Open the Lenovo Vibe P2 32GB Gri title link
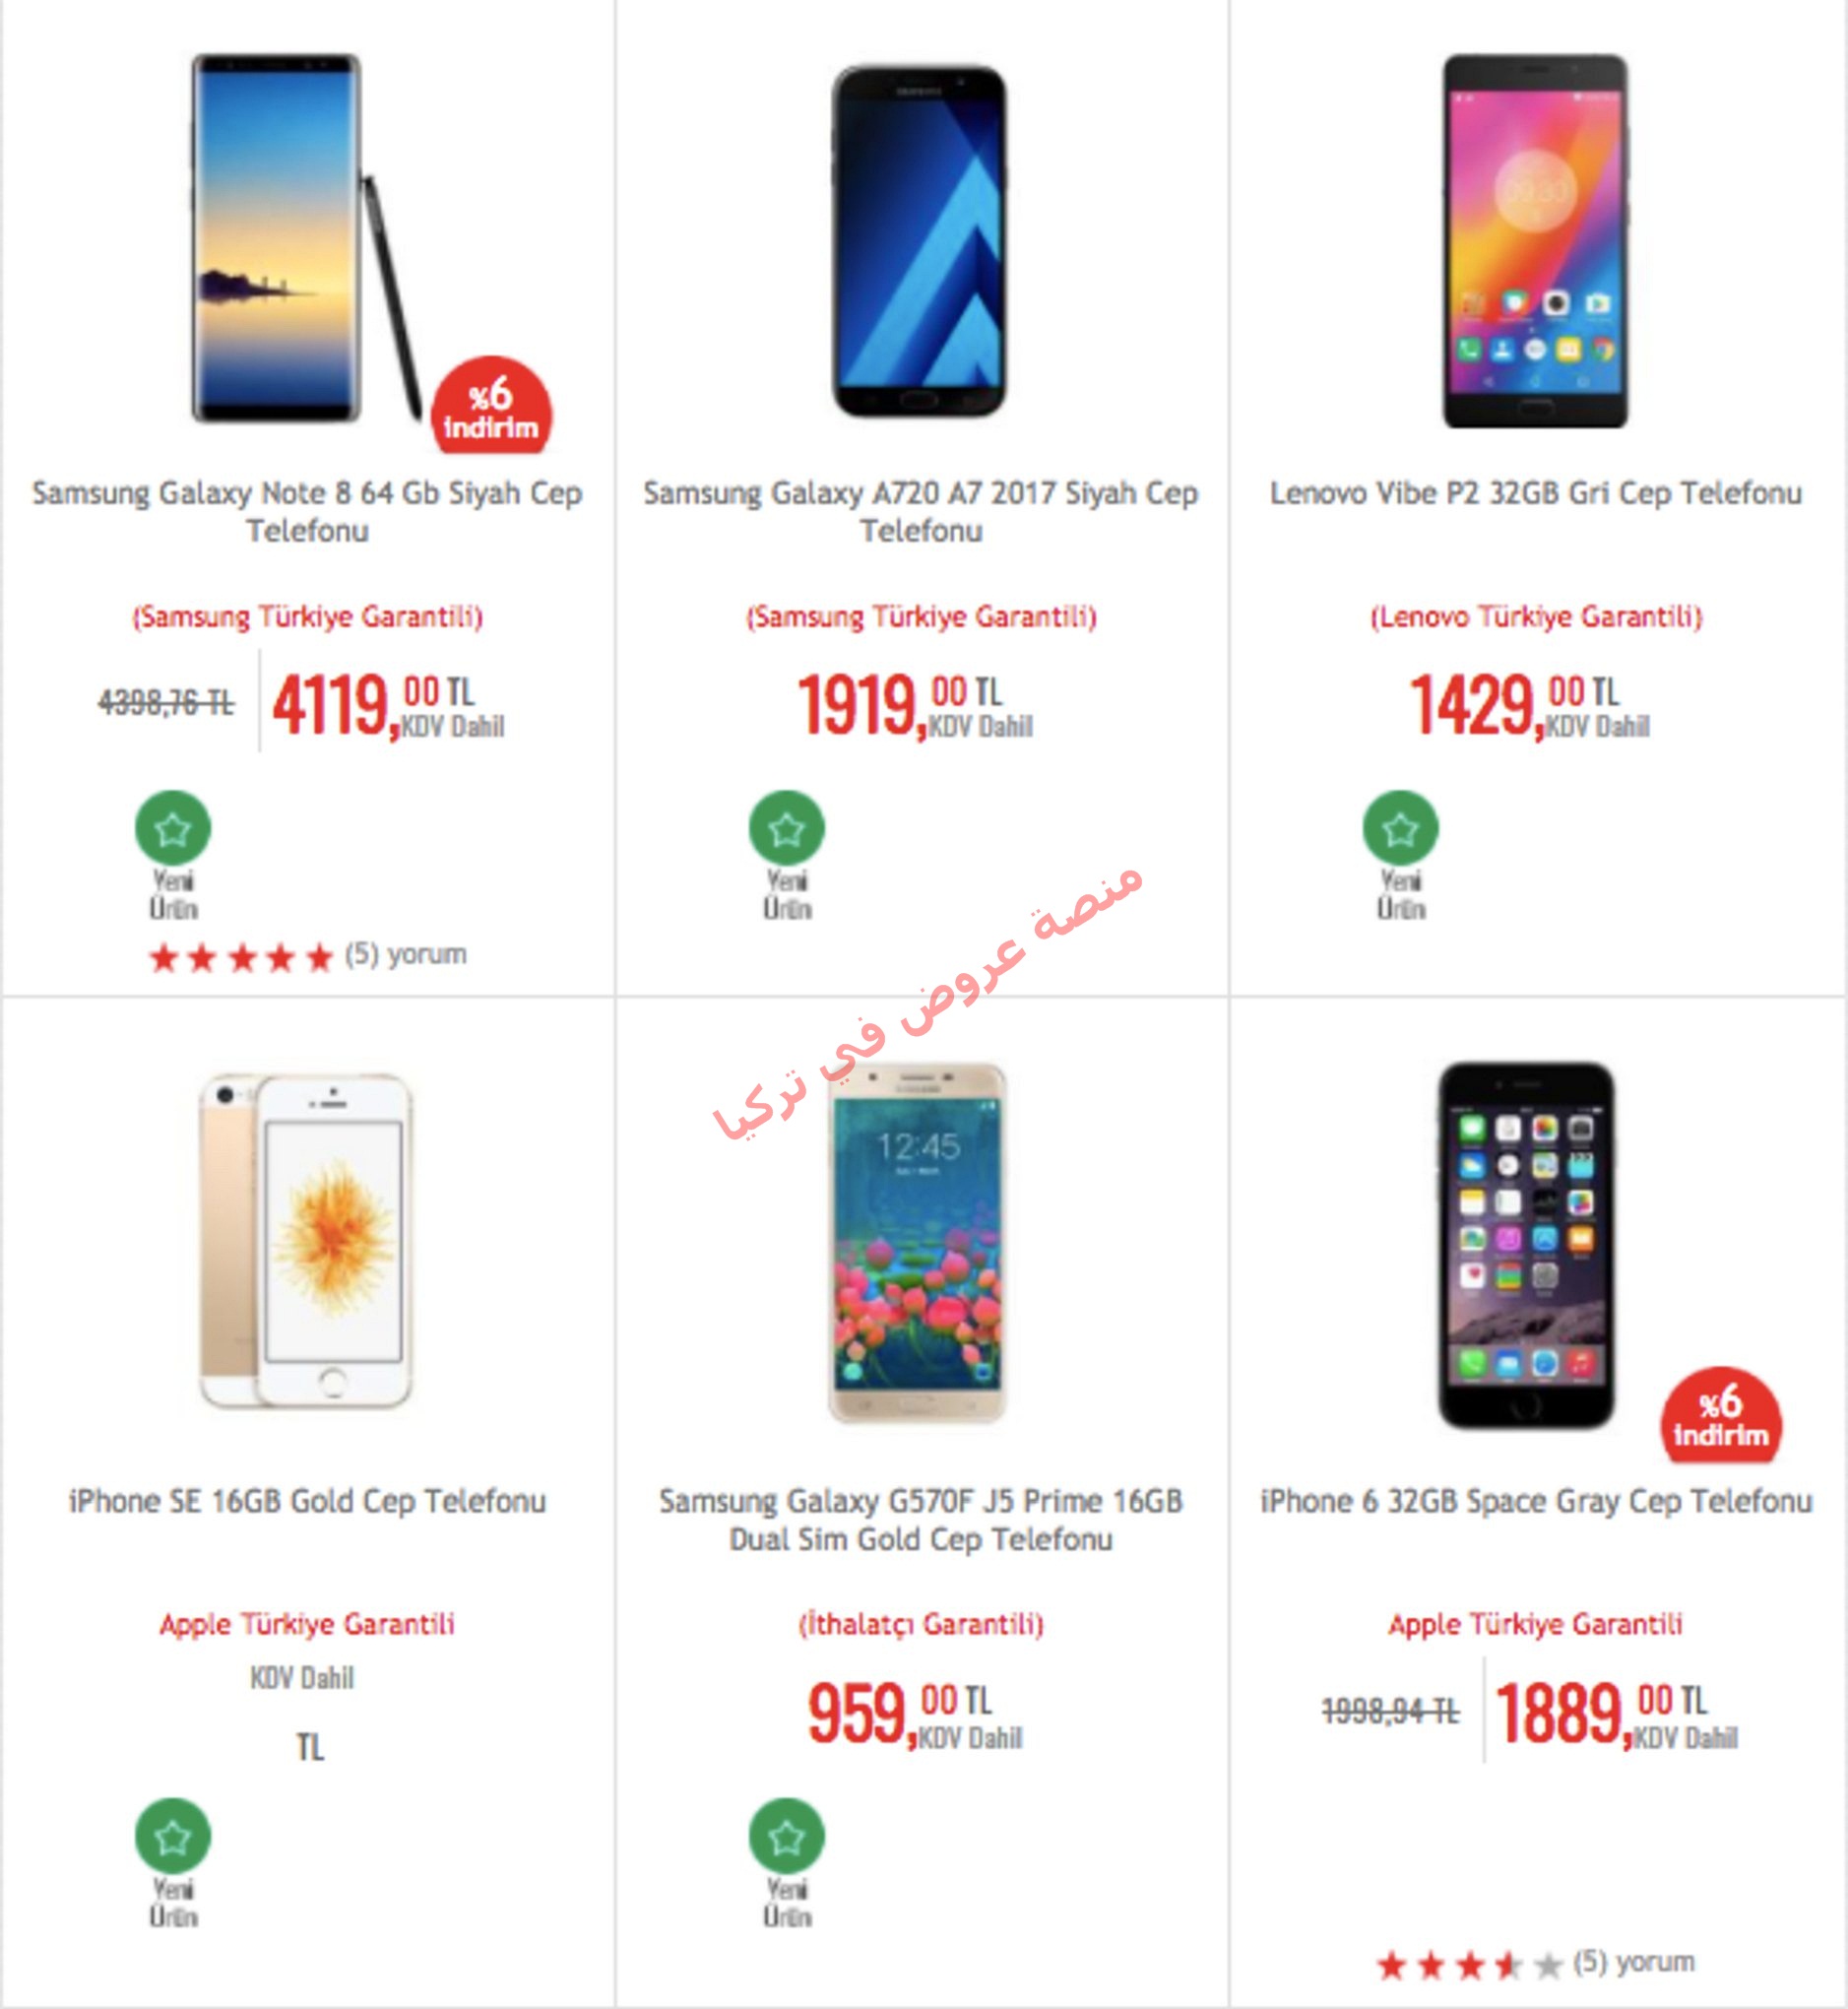This screenshot has width=1848, height=2009. click(x=1535, y=493)
